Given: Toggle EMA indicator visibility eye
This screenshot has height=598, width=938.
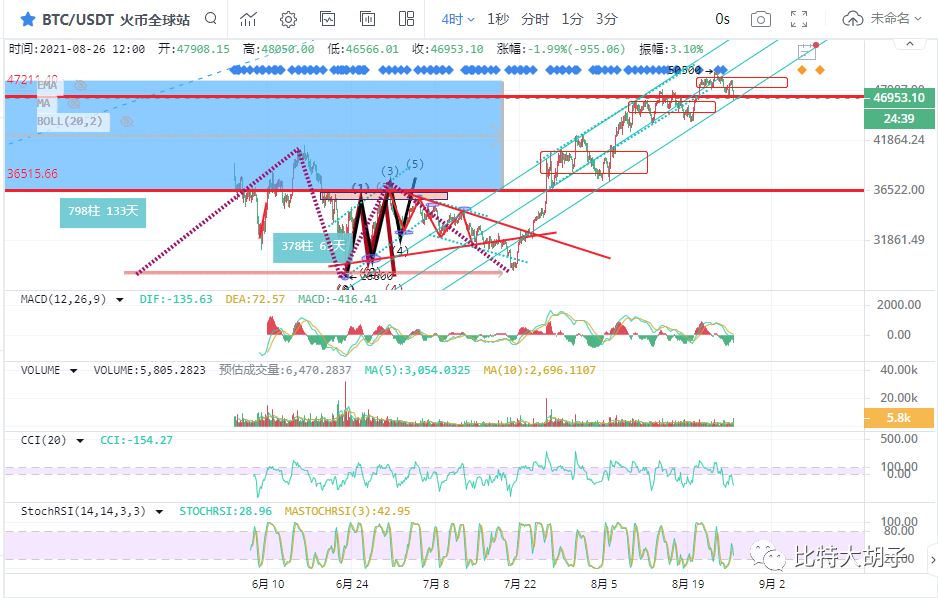Looking at the screenshot, I should point(80,87).
